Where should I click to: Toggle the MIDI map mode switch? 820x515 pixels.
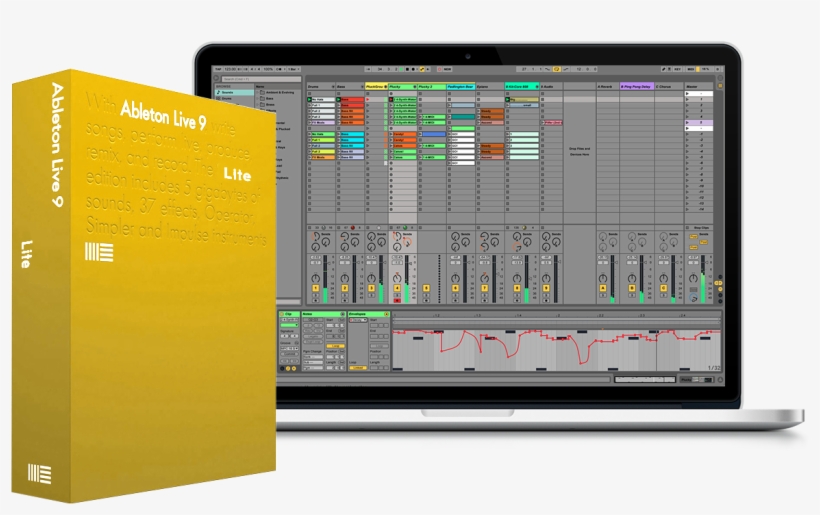[690, 70]
